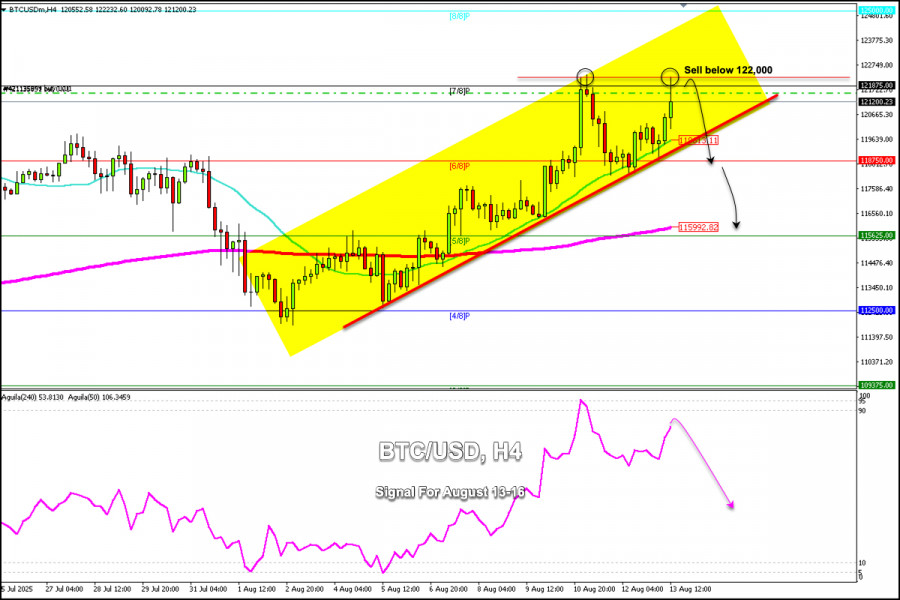Click the 12 Aug 04:00 time label
900x600 pixels.
[642, 589]
